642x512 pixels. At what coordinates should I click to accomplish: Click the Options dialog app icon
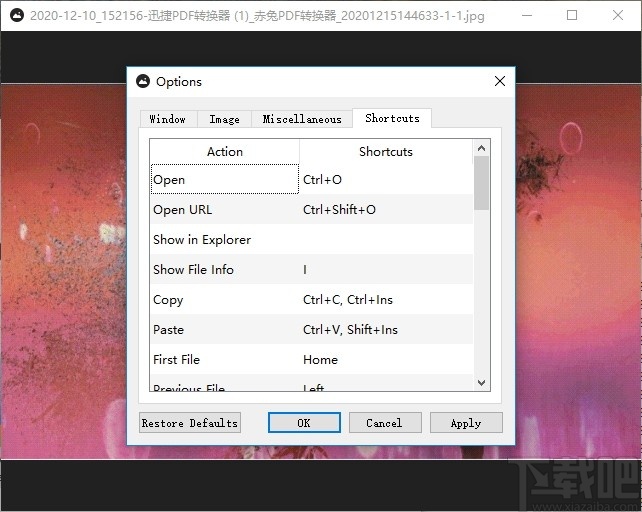coord(143,81)
